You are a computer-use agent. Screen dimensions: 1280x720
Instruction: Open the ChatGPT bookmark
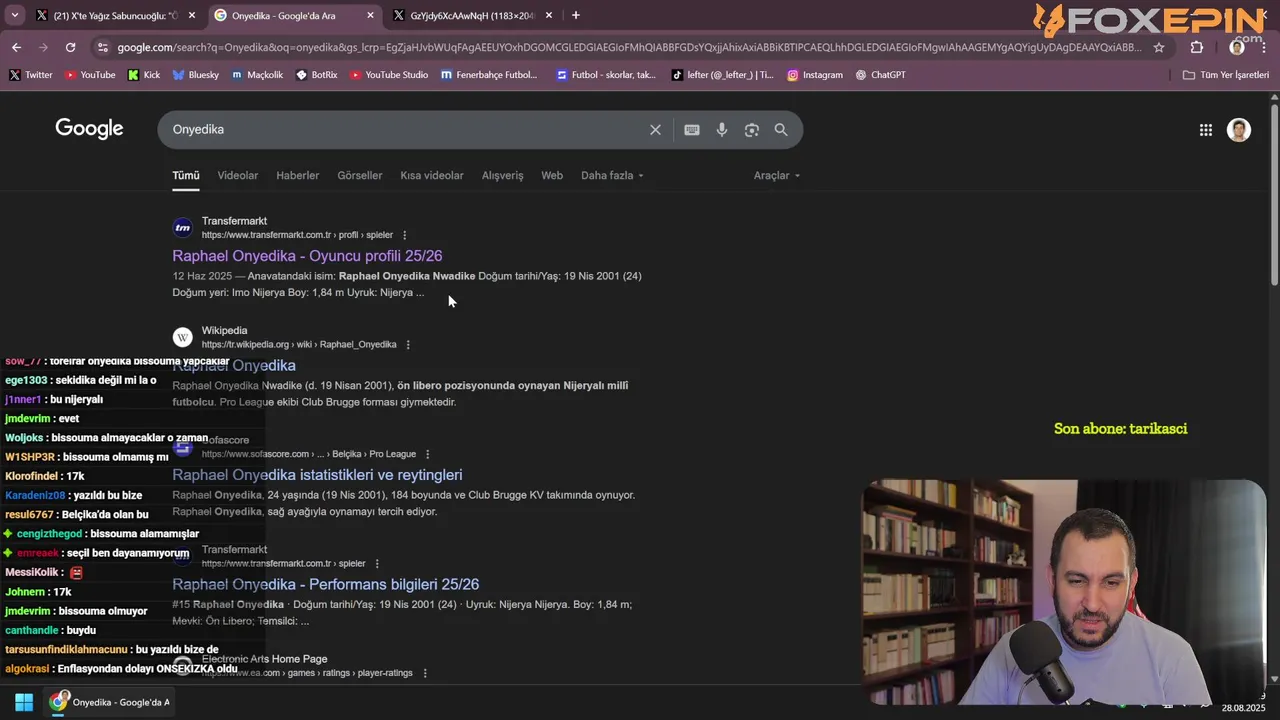click(x=881, y=75)
